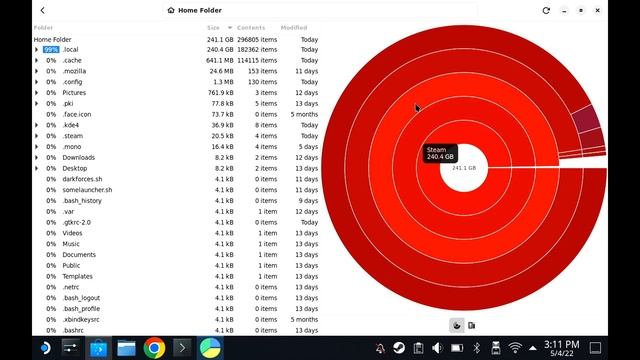Image resolution: width=640 pixels, height=360 pixels.
Task: Launch Google Chrome from taskbar
Action: coord(154,348)
